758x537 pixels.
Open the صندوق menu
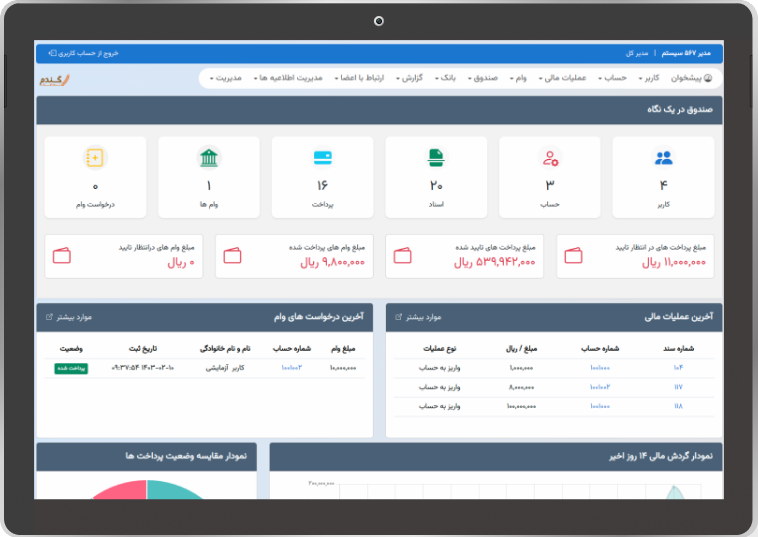pyautogui.click(x=482, y=78)
